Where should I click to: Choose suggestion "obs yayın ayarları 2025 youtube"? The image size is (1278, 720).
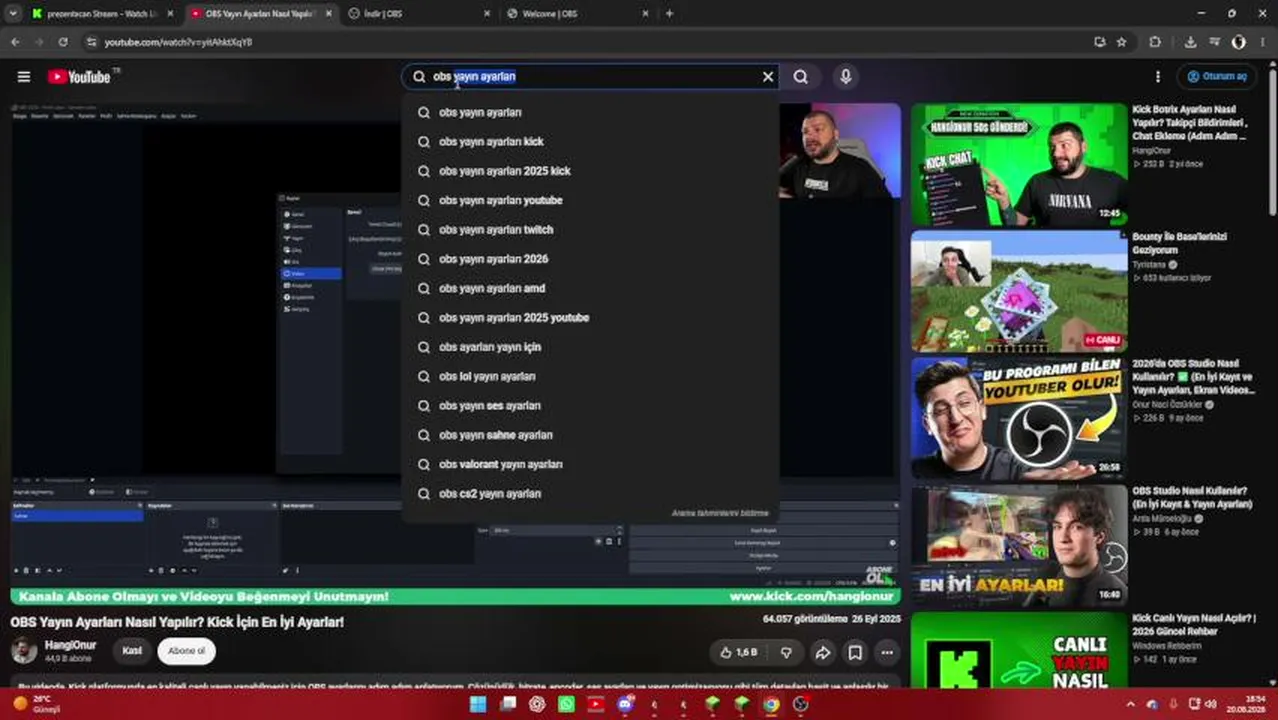click(590, 318)
